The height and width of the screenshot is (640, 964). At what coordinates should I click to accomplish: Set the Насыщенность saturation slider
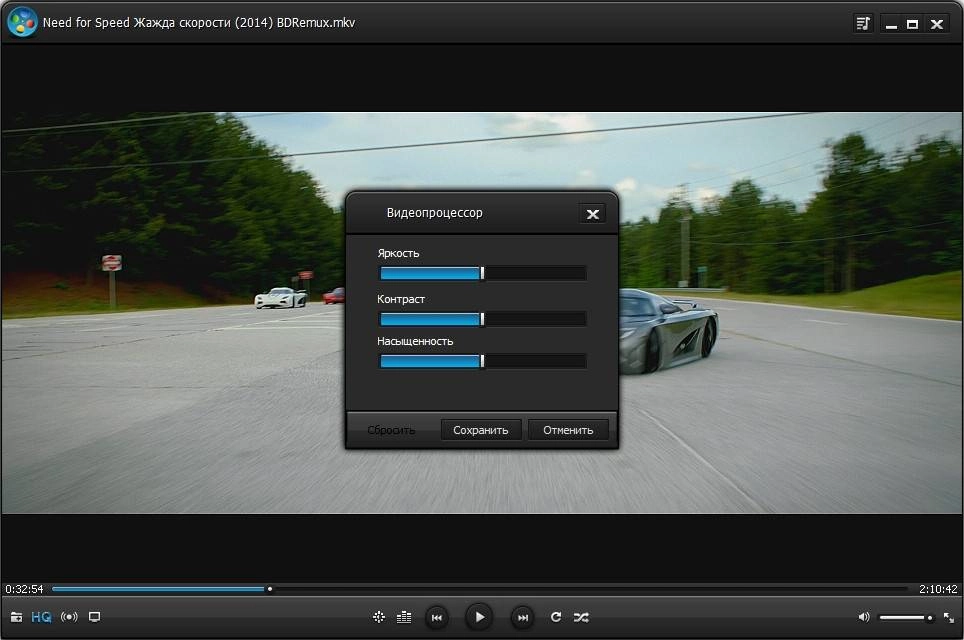coord(483,361)
